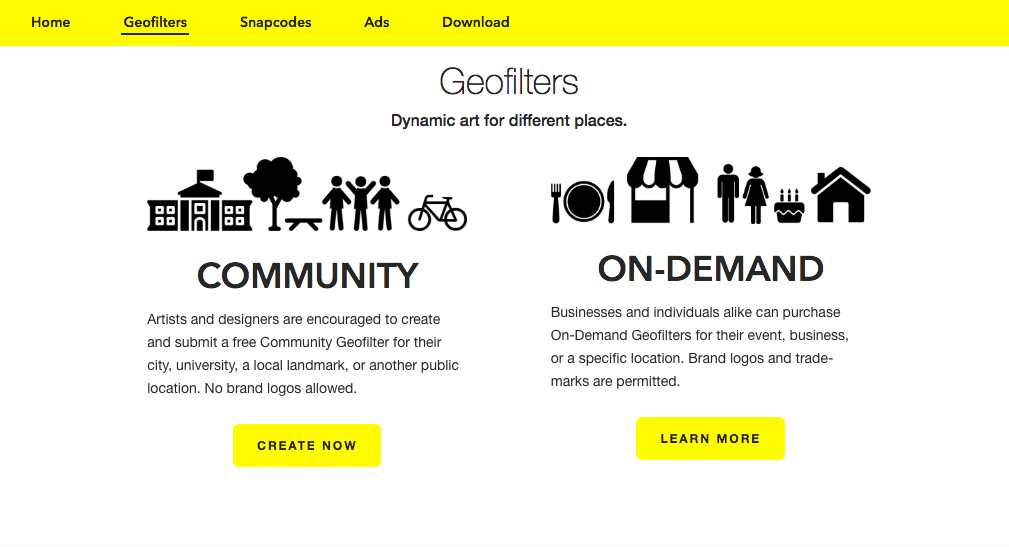The width and height of the screenshot is (1009, 547).
Task: Select the Geofilters nav tab
Action: point(155,22)
